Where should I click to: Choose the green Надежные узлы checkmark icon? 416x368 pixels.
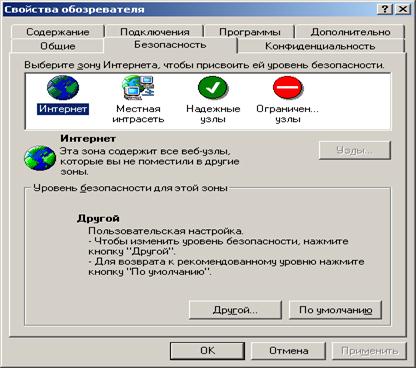click(x=213, y=87)
